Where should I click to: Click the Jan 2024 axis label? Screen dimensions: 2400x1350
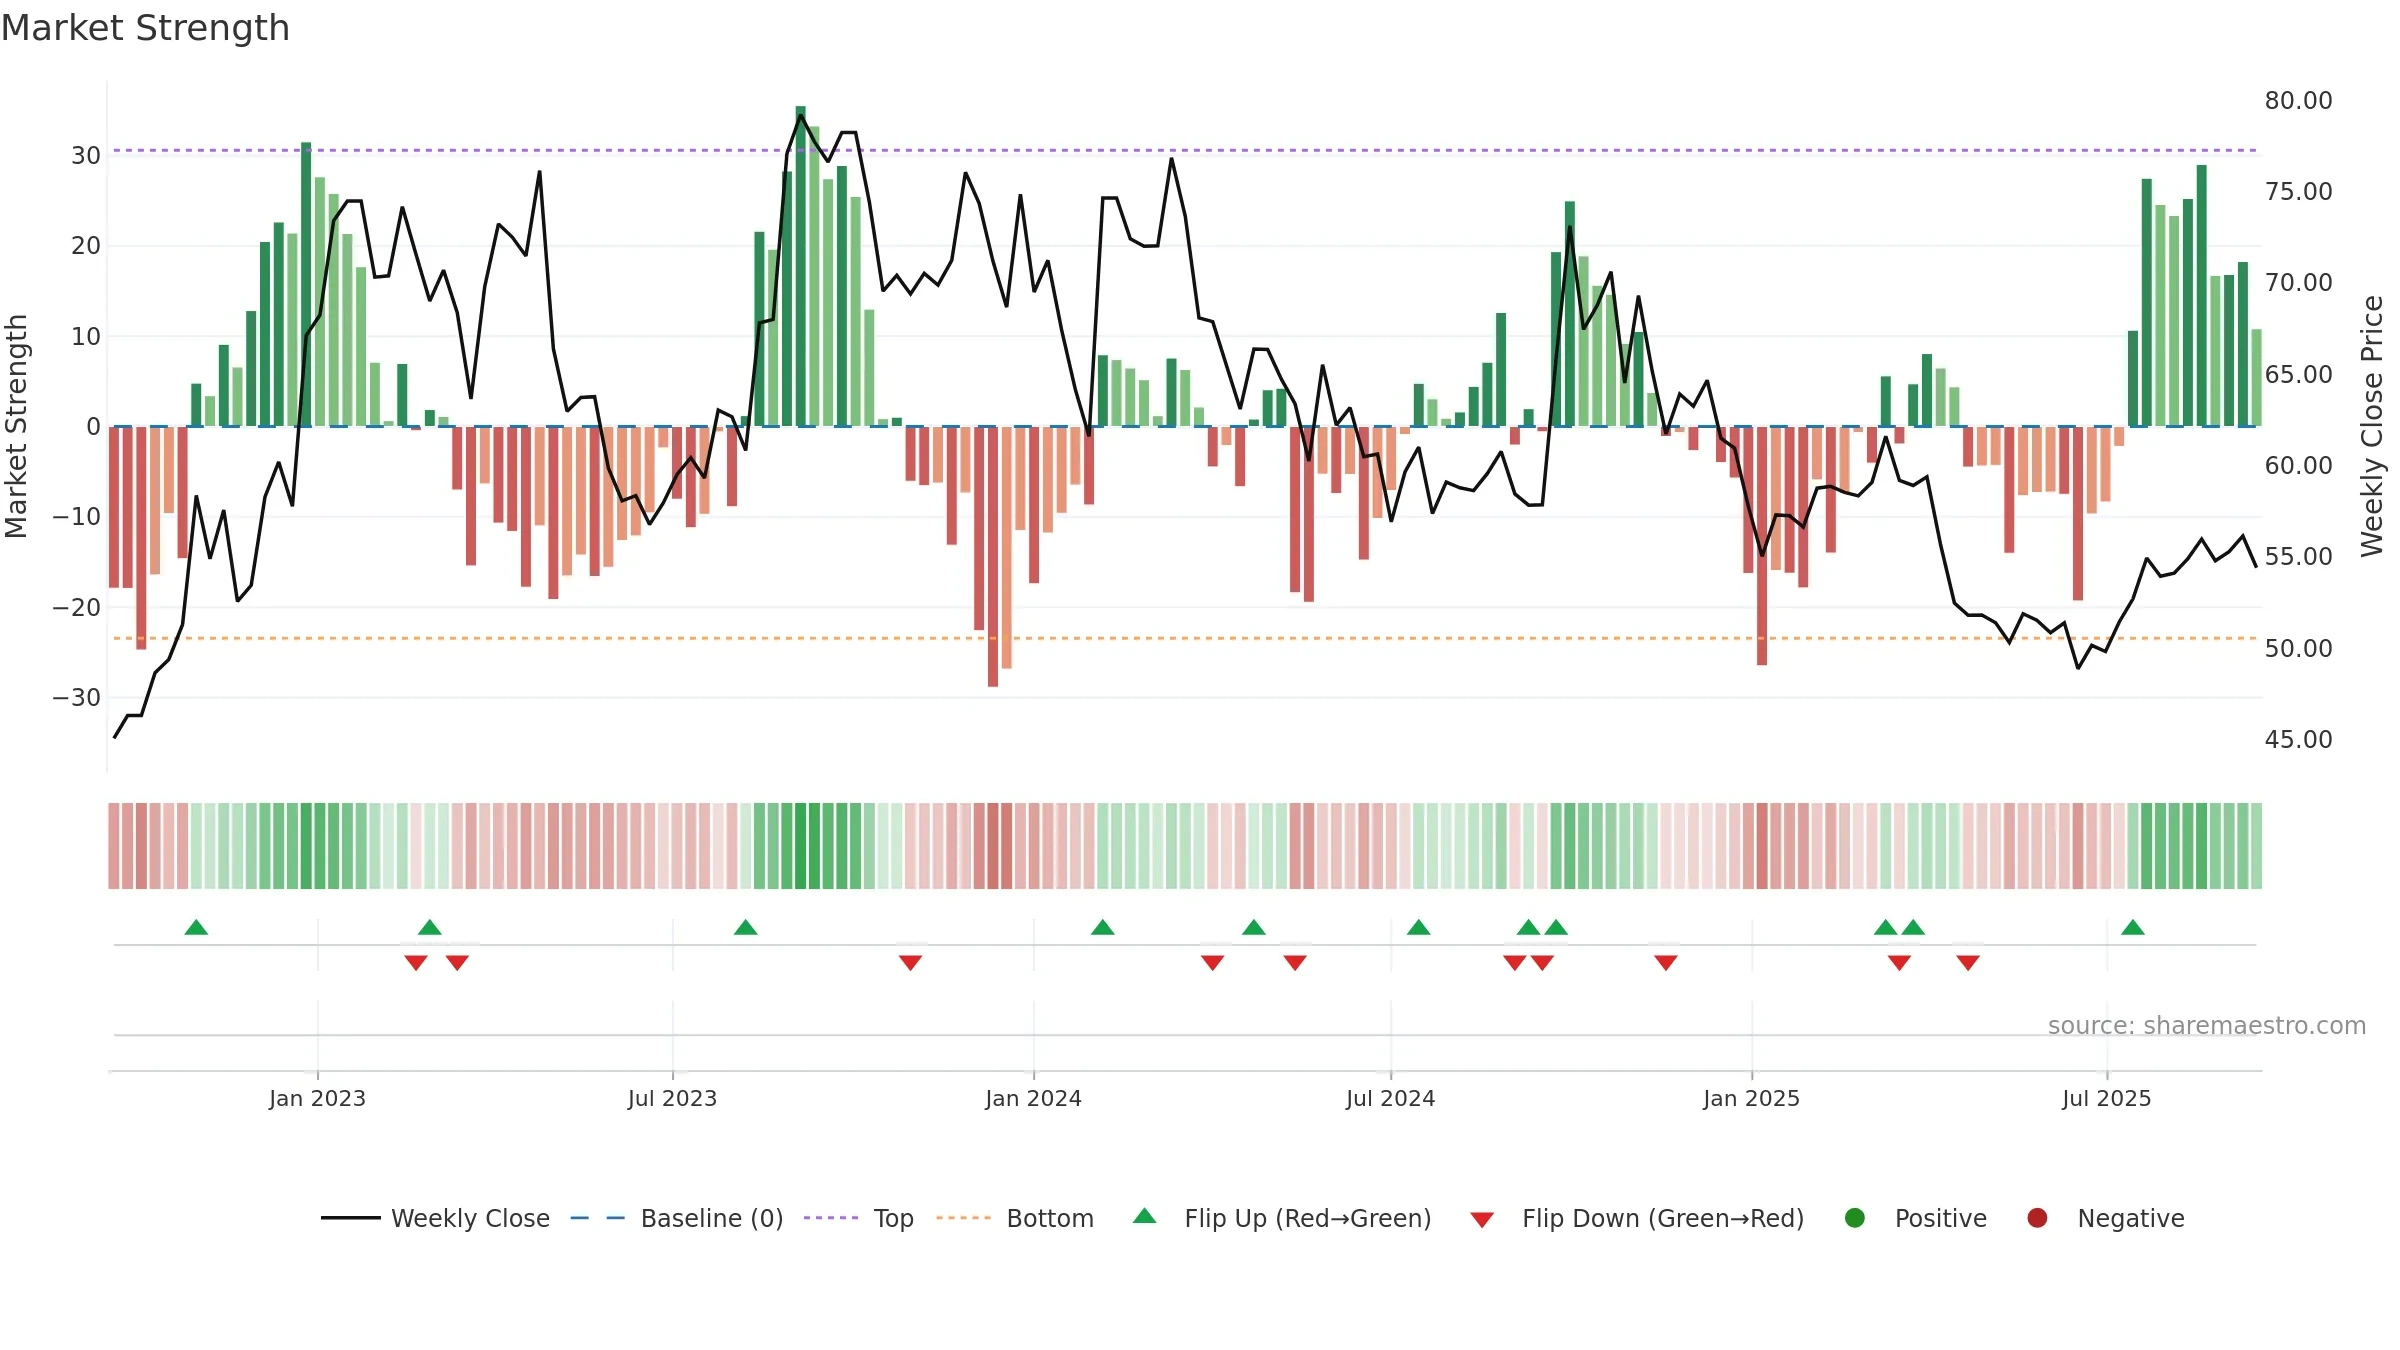1033,1098
